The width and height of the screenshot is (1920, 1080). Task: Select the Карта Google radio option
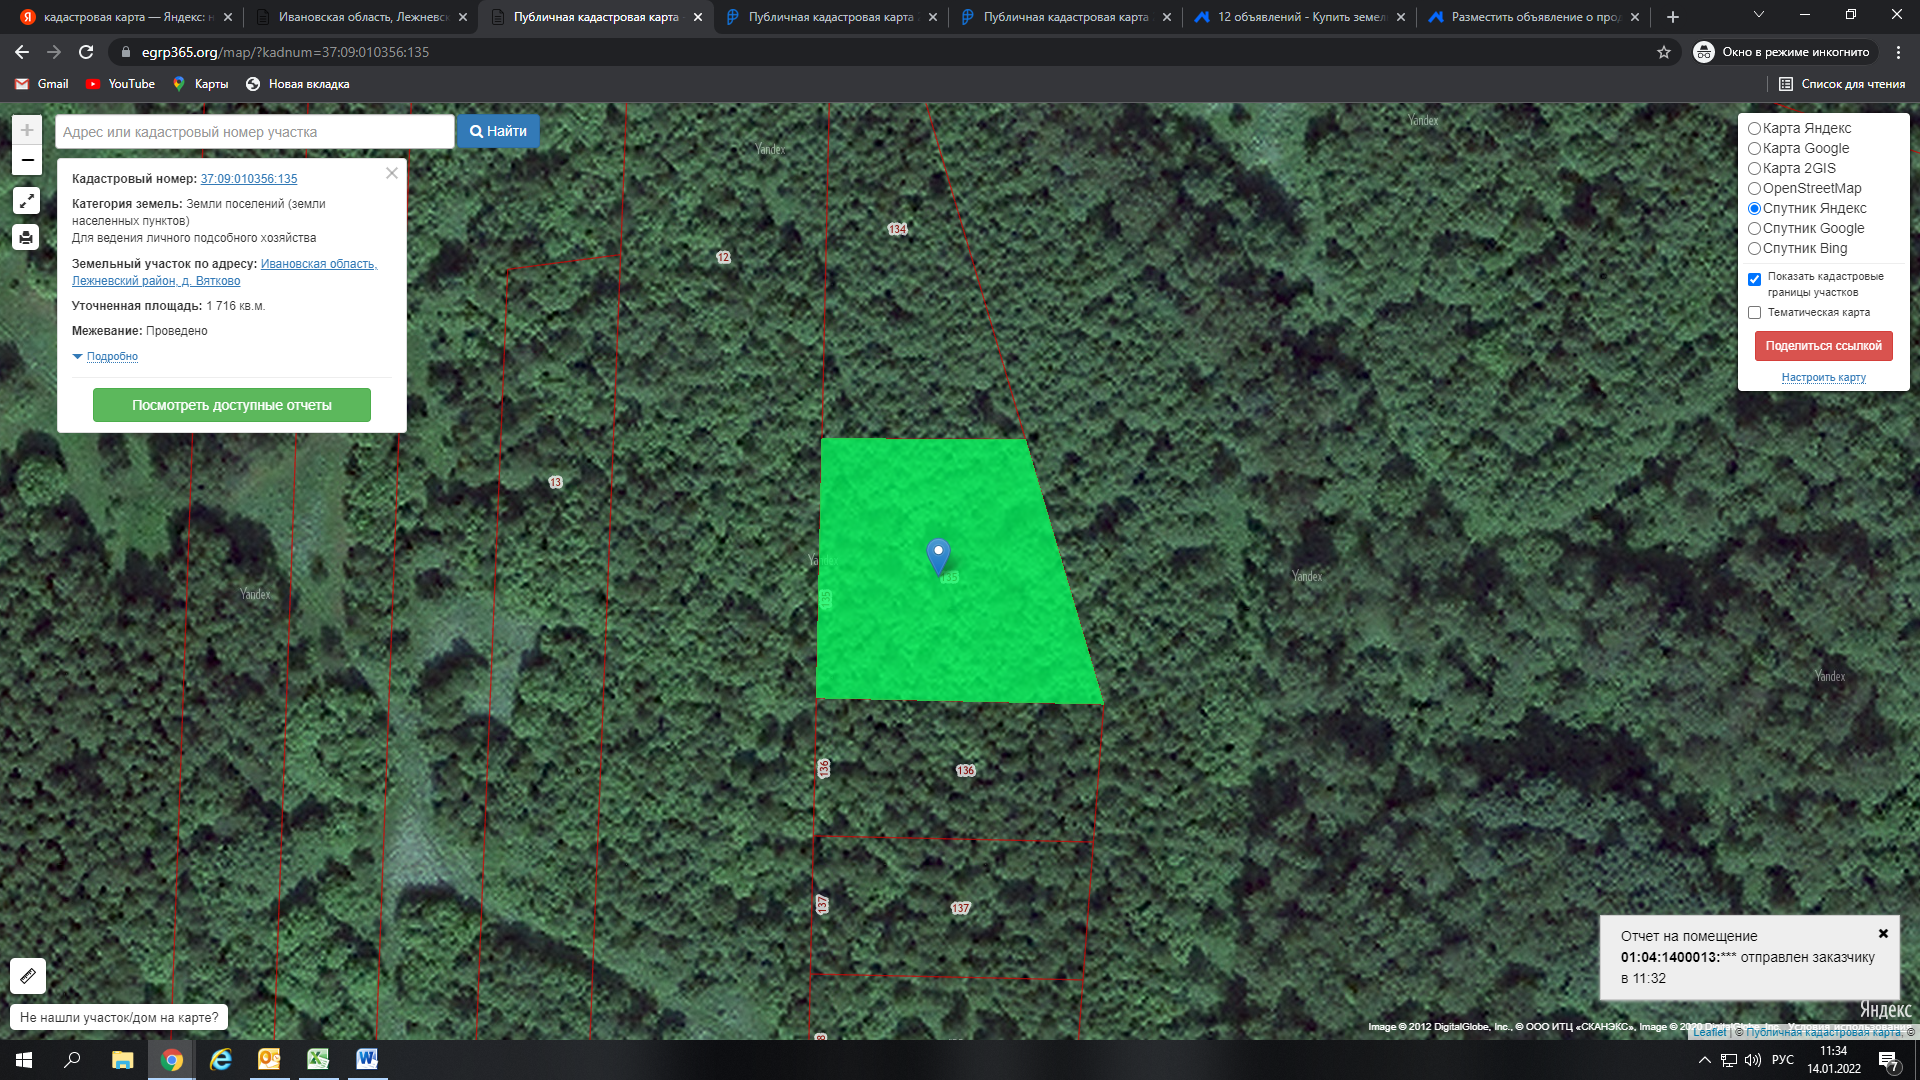coord(1754,148)
